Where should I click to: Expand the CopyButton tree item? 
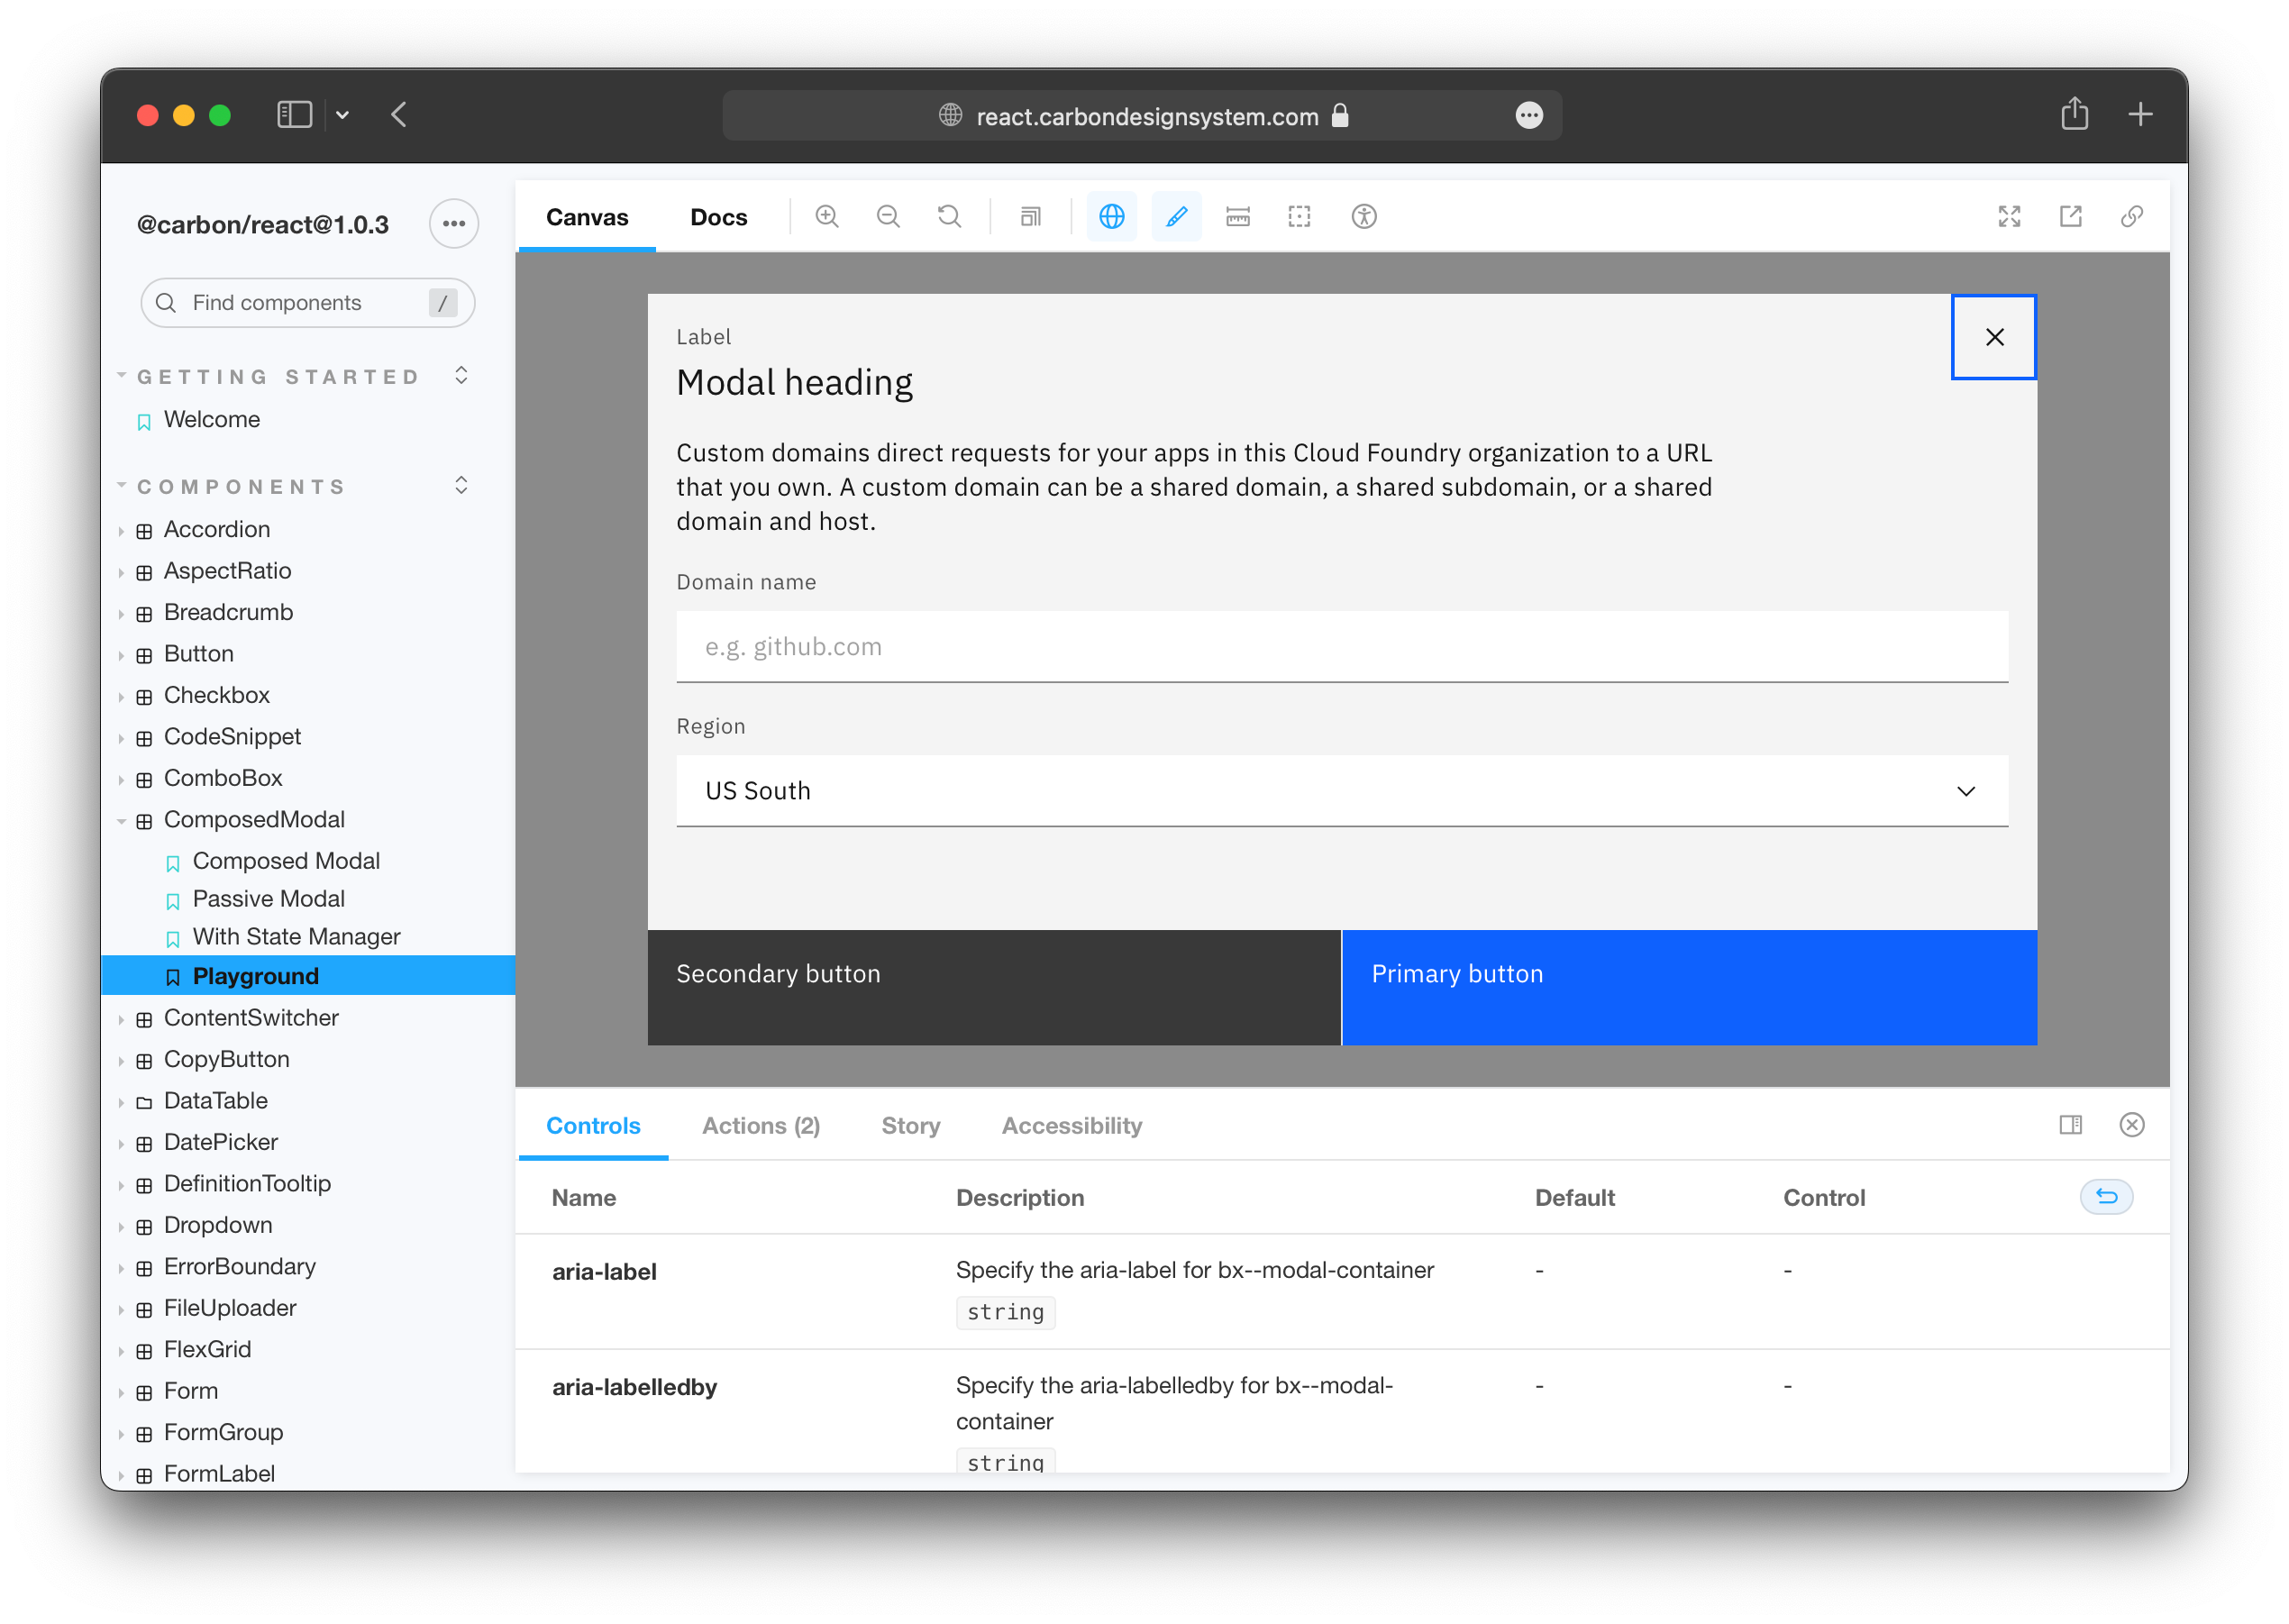pos(226,1059)
